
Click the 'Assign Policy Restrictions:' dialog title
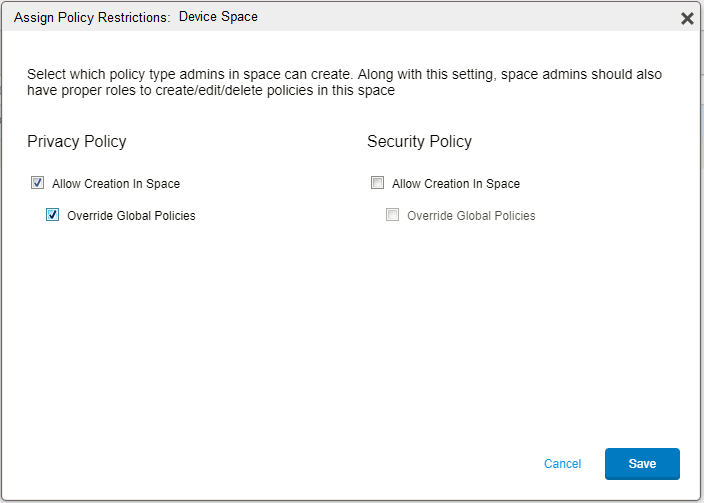92,18
